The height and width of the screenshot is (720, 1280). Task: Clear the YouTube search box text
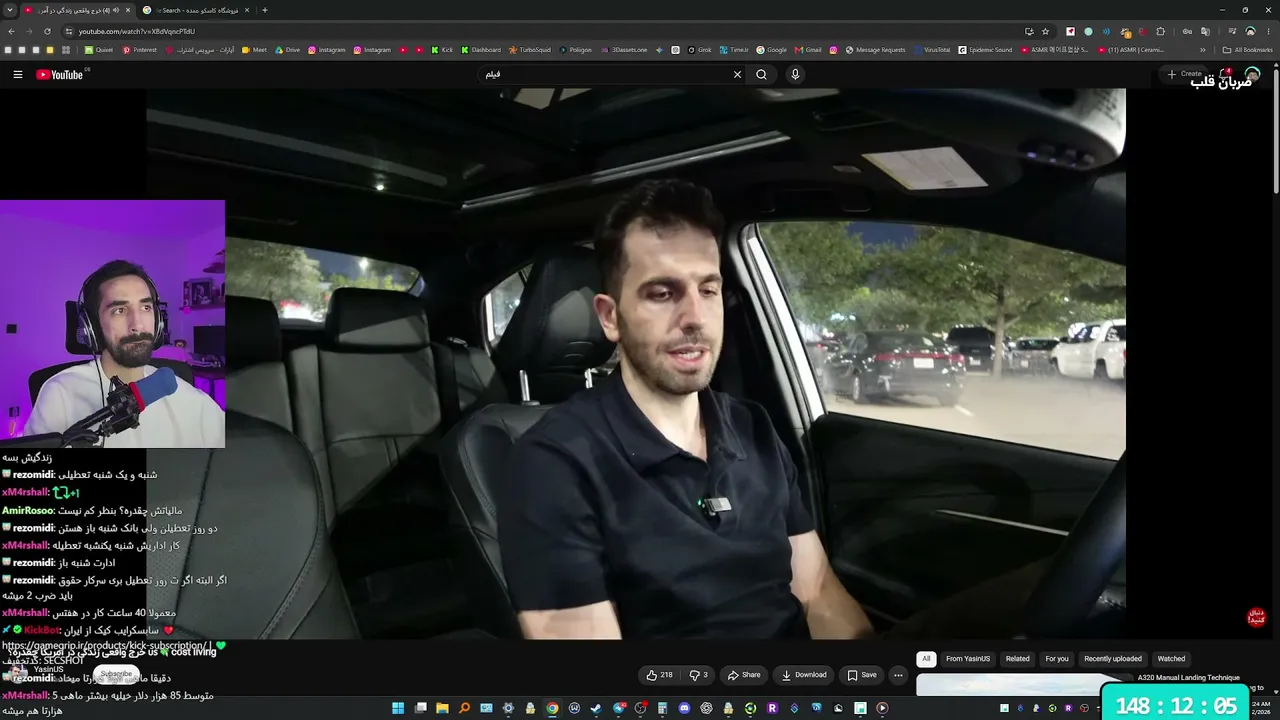(737, 74)
